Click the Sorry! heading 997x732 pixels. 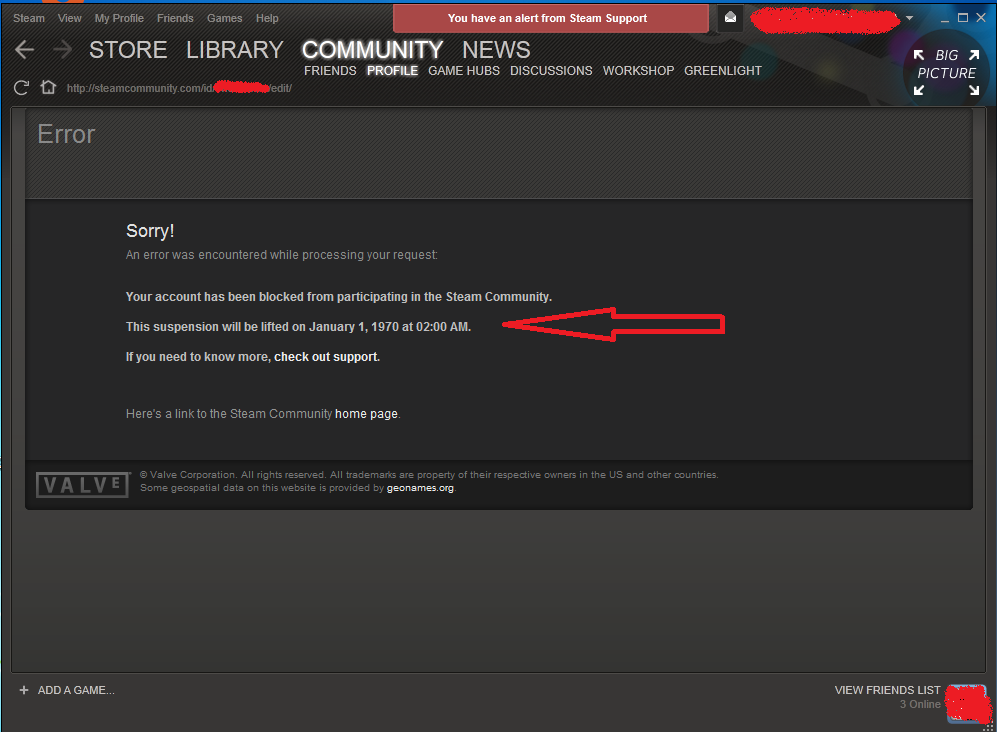[x=150, y=231]
